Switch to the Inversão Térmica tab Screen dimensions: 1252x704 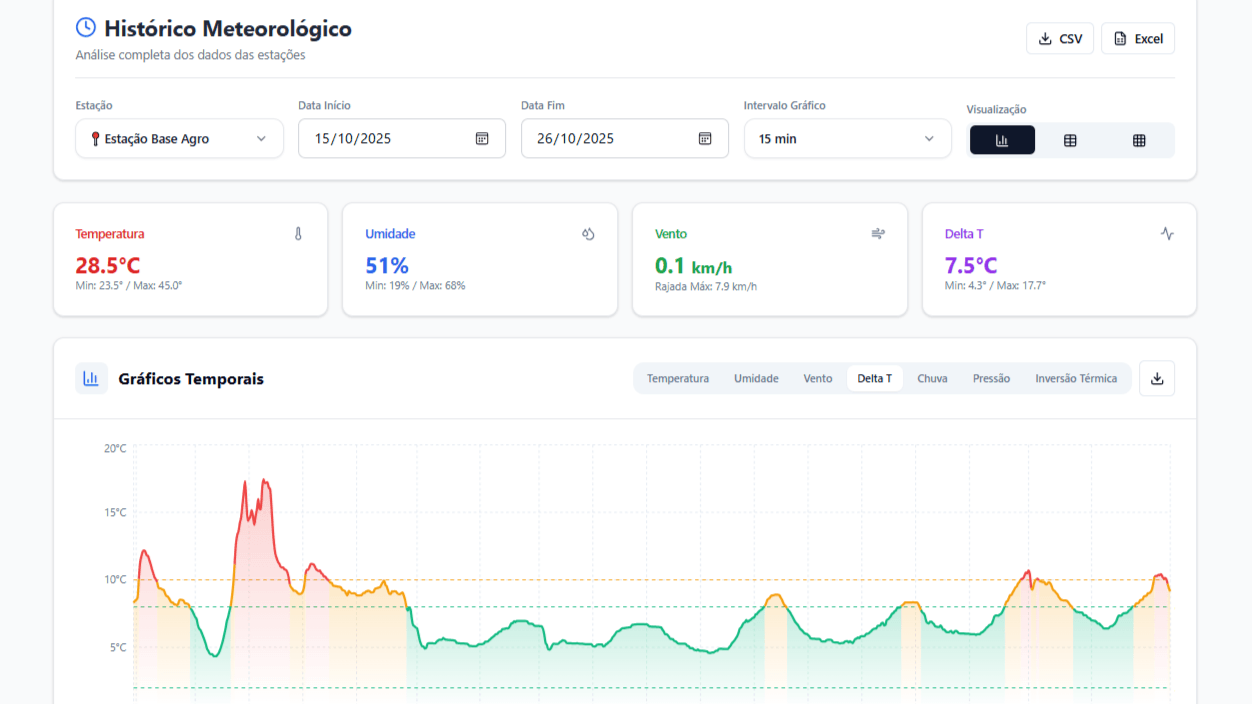pos(1076,379)
